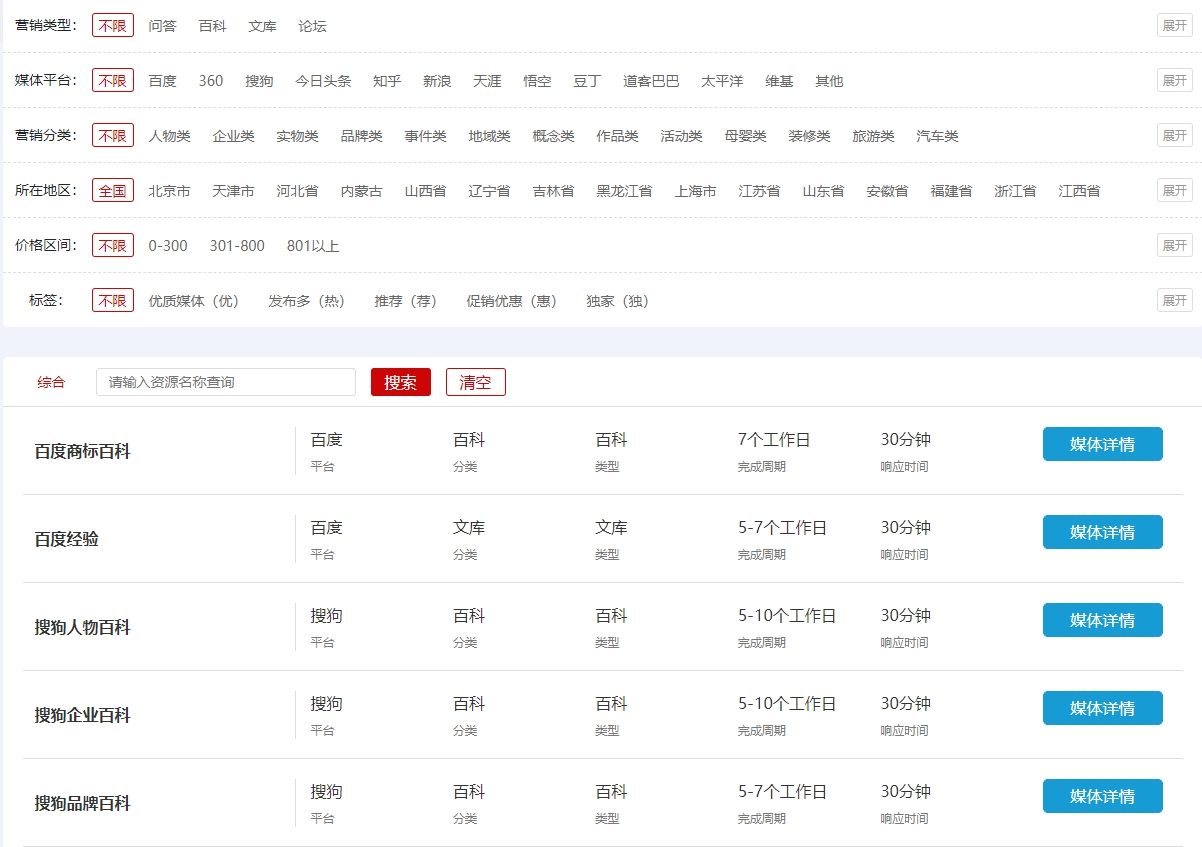Select the 优质媒体（优） tag
Viewport: 1202px width, 847px height.
[194, 301]
